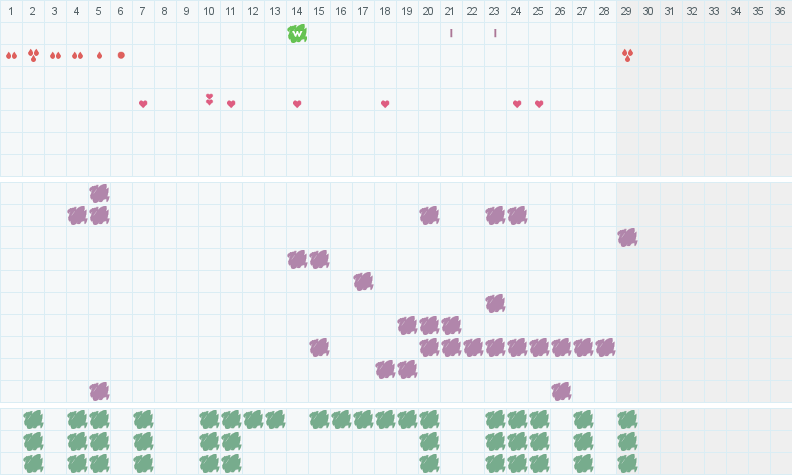Viewport: 792px width, 475px height.
Task: Select the purple tick mark on day 21
Action: pyautogui.click(x=451, y=33)
